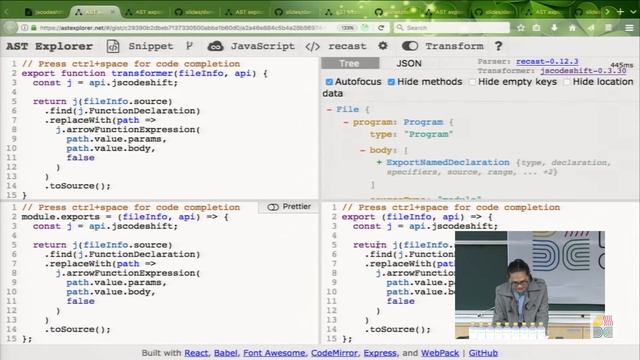Toggle the Transform switch

[x=409, y=46]
